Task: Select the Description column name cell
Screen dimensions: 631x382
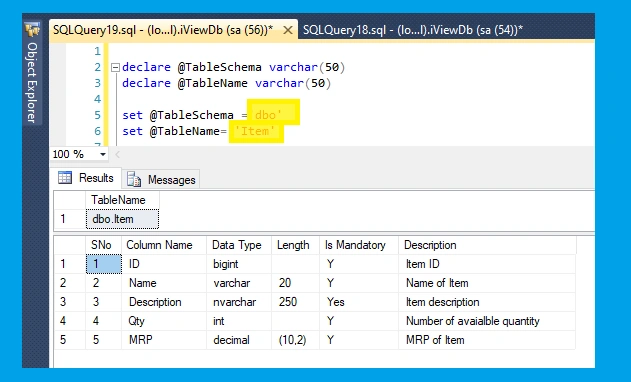Action: 164,302
